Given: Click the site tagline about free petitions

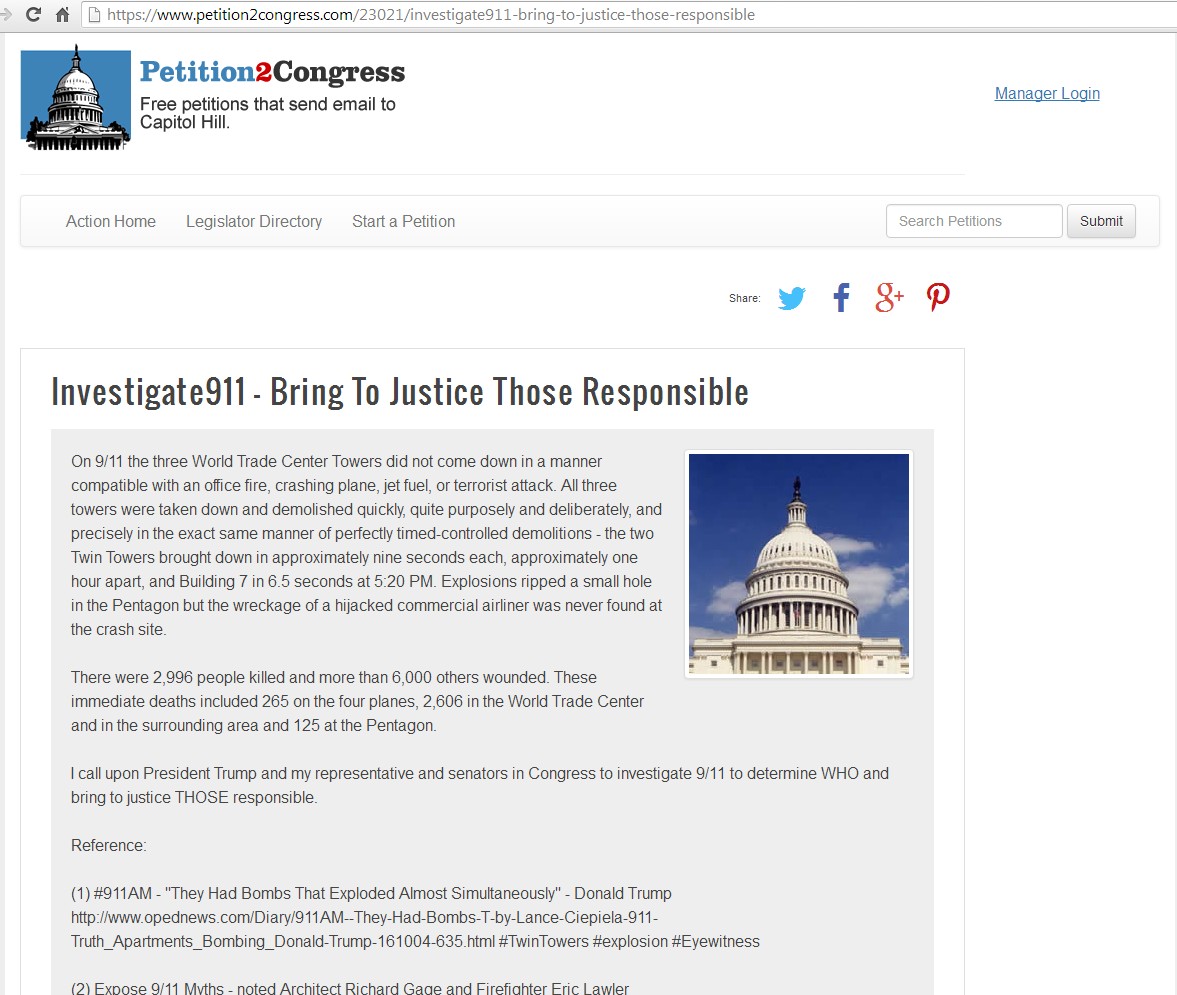Looking at the screenshot, I should tap(268, 113).
